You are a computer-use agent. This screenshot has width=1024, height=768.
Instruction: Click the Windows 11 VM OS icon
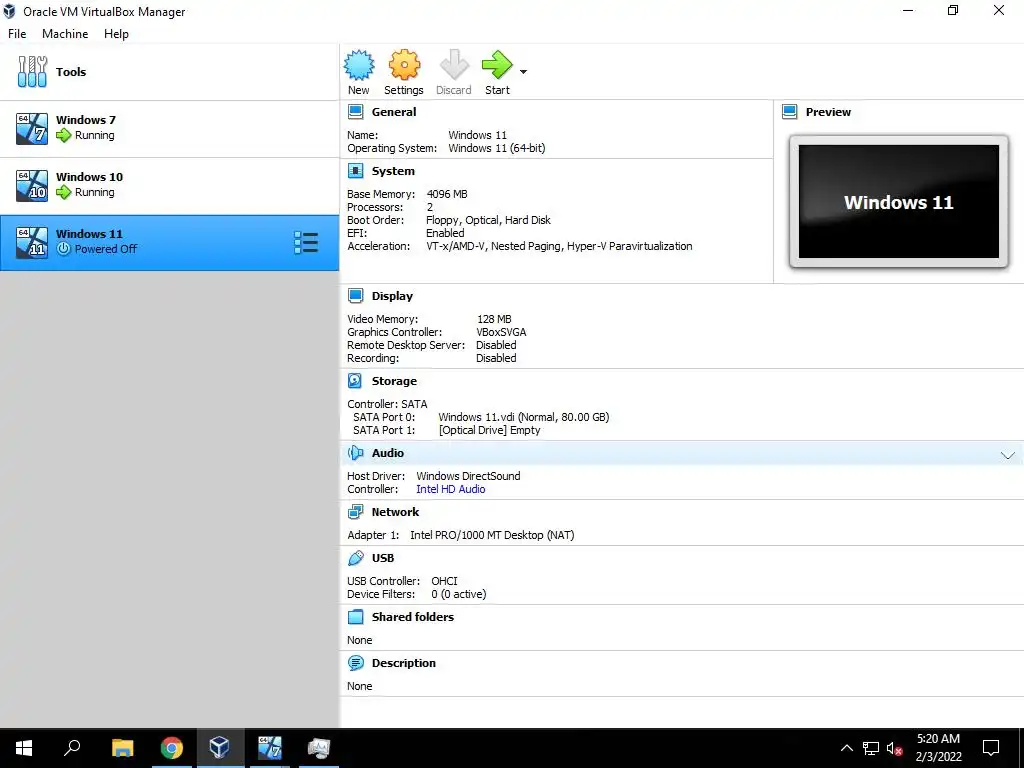coord(32,242)
